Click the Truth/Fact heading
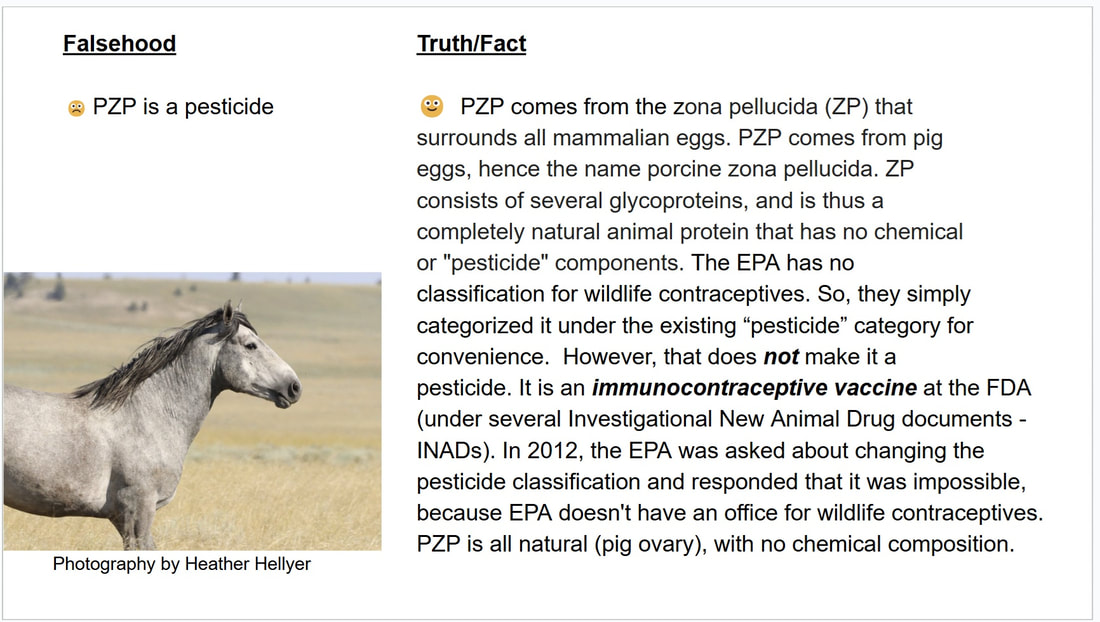 coord(471,43)
